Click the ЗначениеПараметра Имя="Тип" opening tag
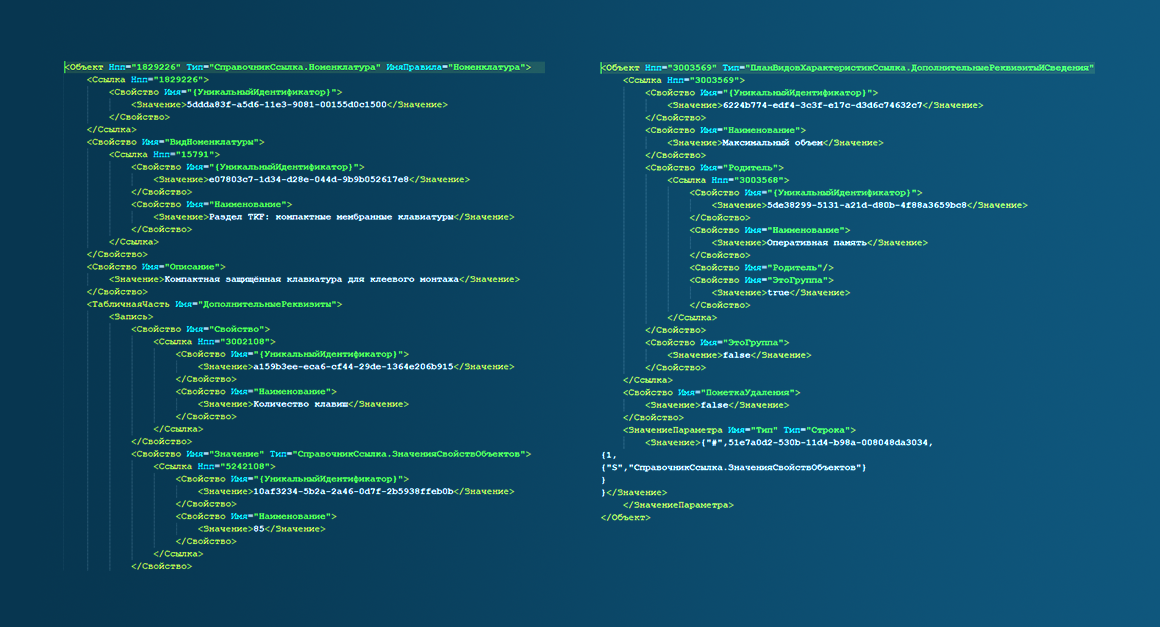 click(739, 430)
